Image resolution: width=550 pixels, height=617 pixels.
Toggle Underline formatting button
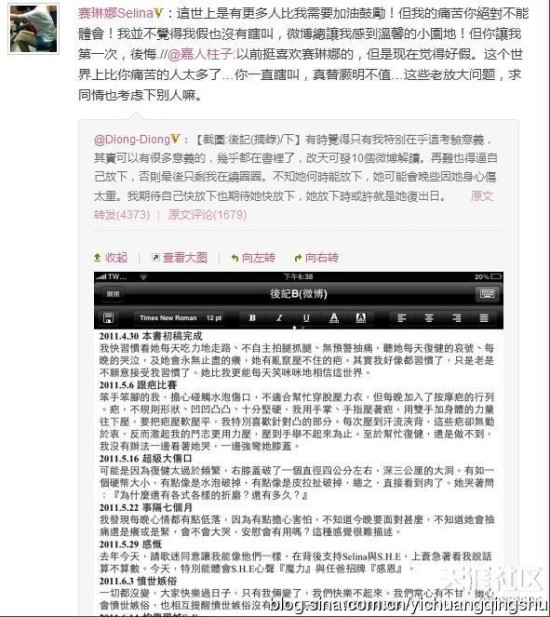pos(306,318)
